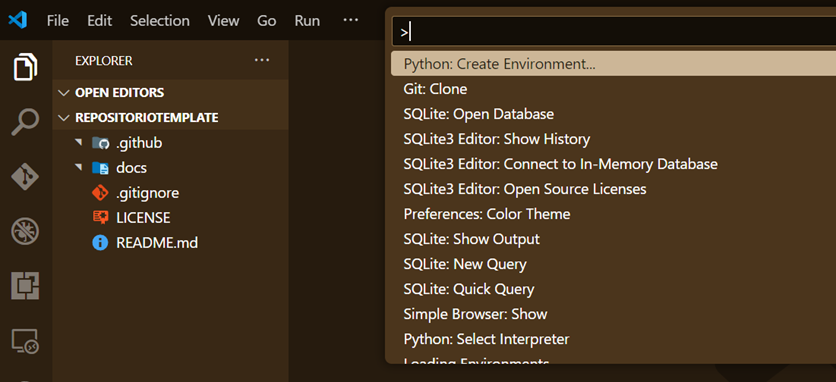This screenshot has height=382, width=836.
Task: Click the EXPLORER panel title
Action: click(x=104, y=61)
